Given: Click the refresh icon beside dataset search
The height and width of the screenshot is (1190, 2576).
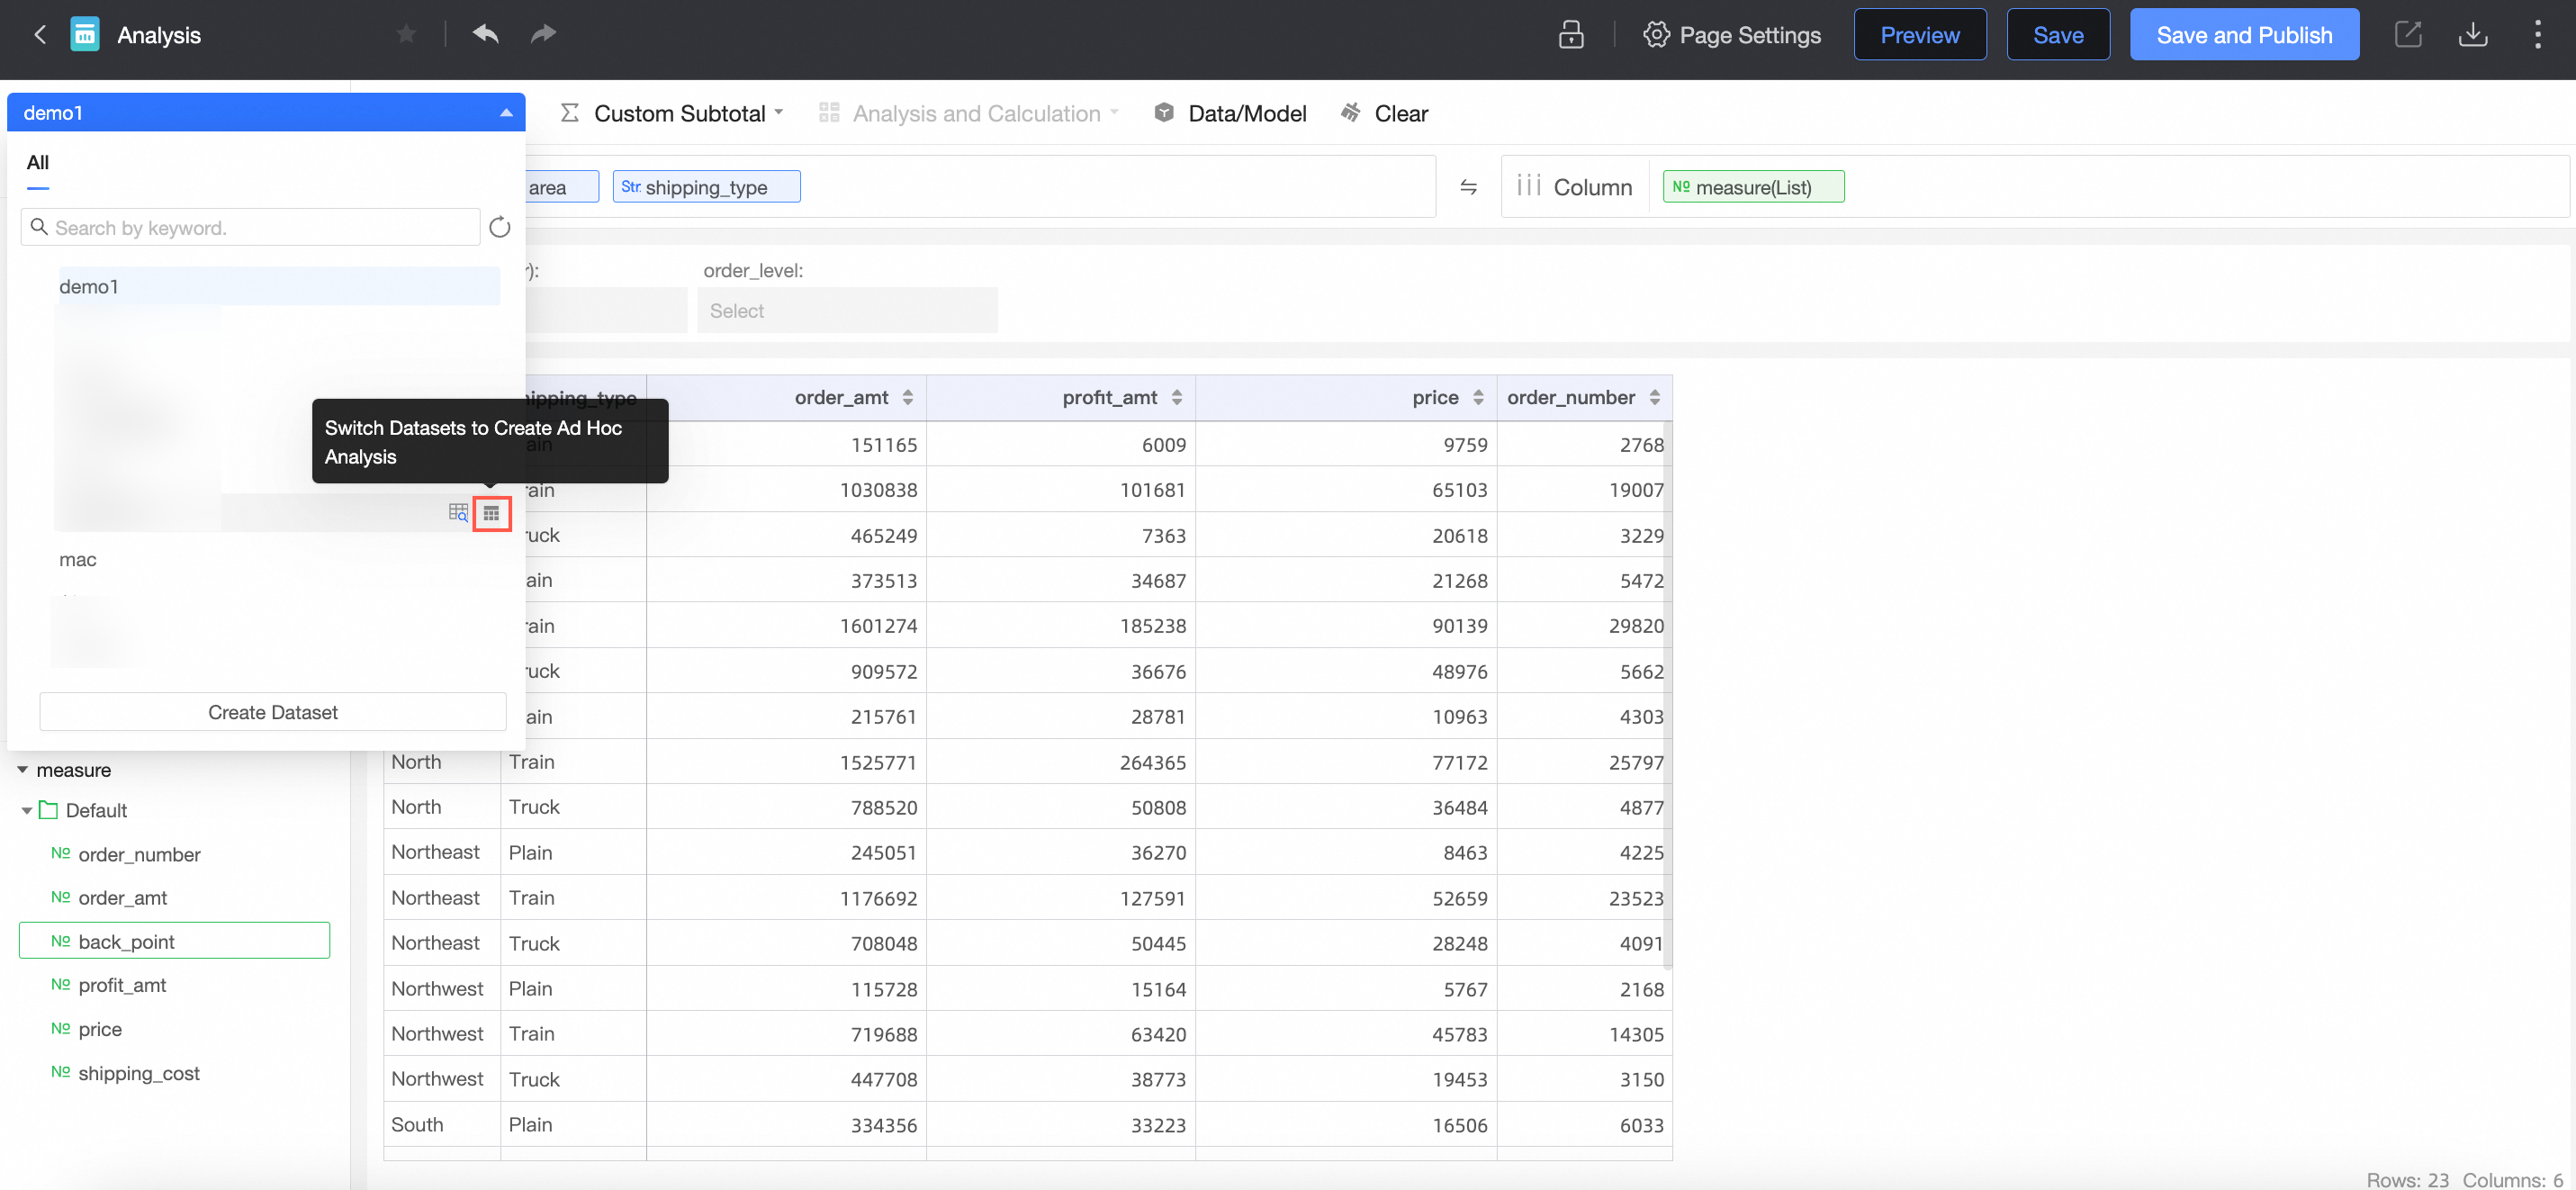Looking at the screenshot, I should (500, 228).
